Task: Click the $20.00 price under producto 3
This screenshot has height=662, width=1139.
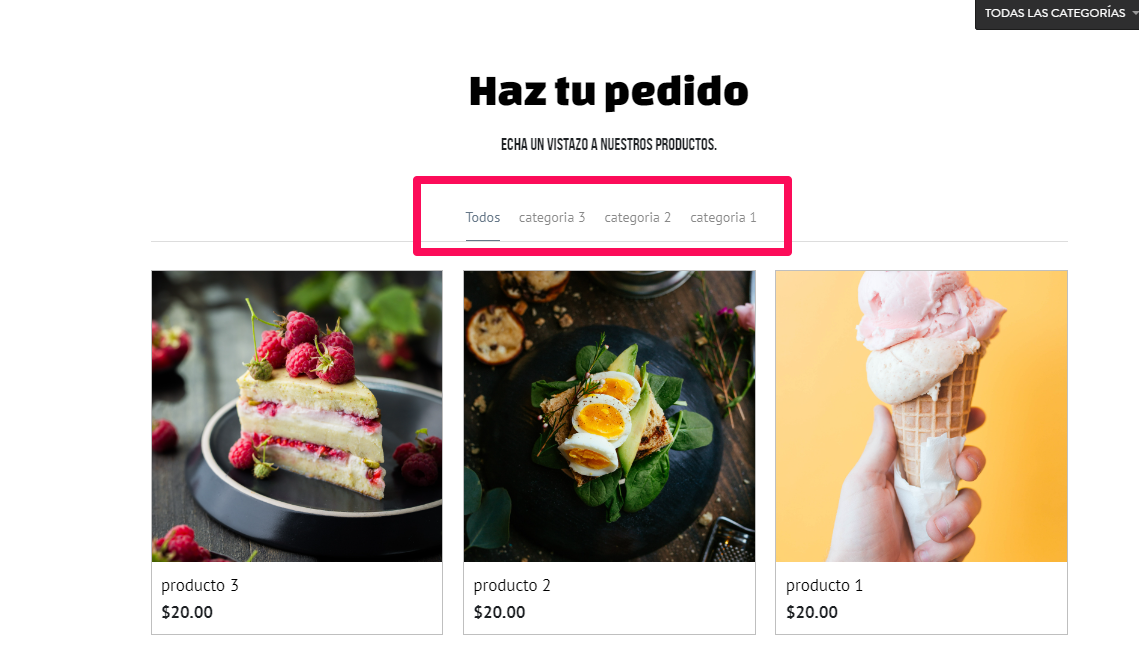Action: pyautogui.click(x=187, y=613)
